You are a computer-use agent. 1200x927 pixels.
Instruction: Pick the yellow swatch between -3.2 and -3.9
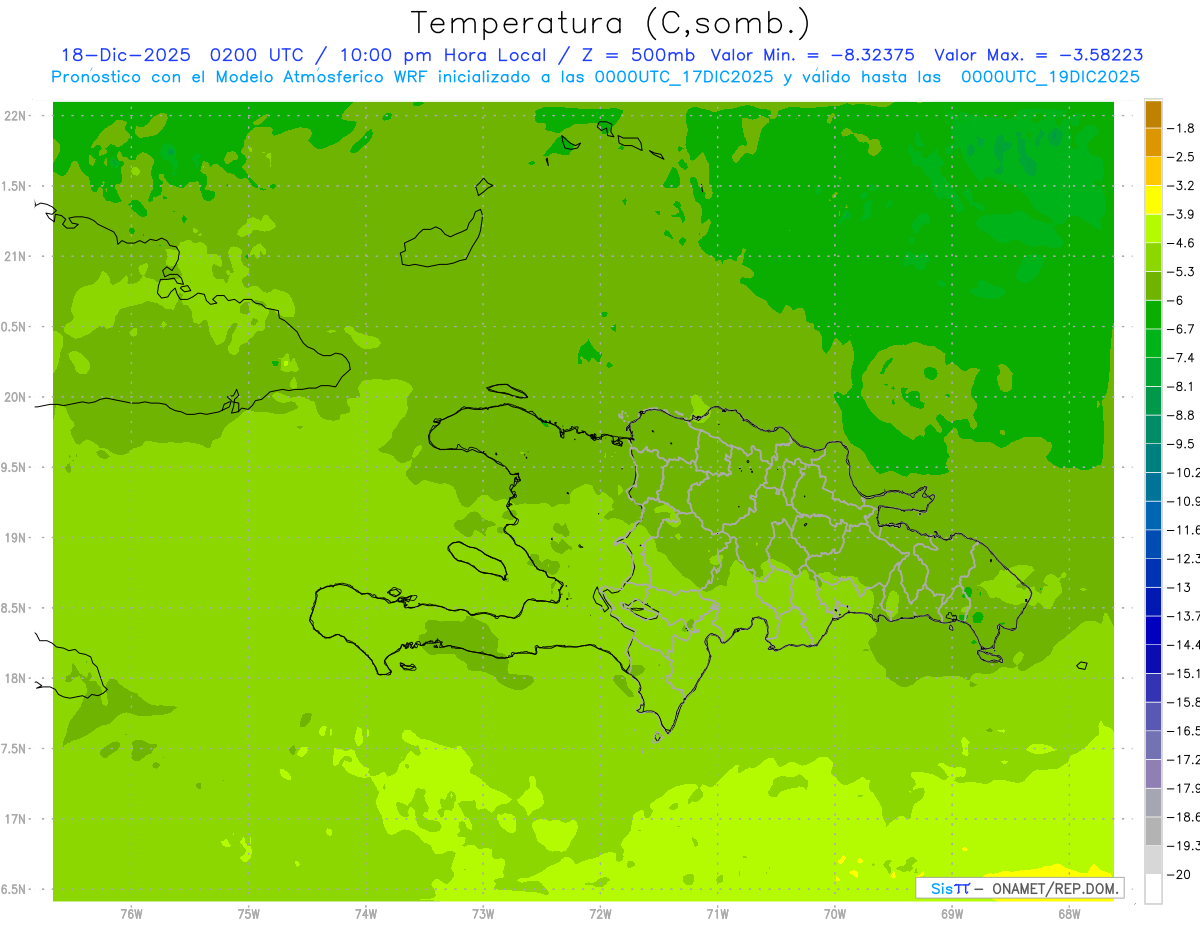pos(1153,200)
